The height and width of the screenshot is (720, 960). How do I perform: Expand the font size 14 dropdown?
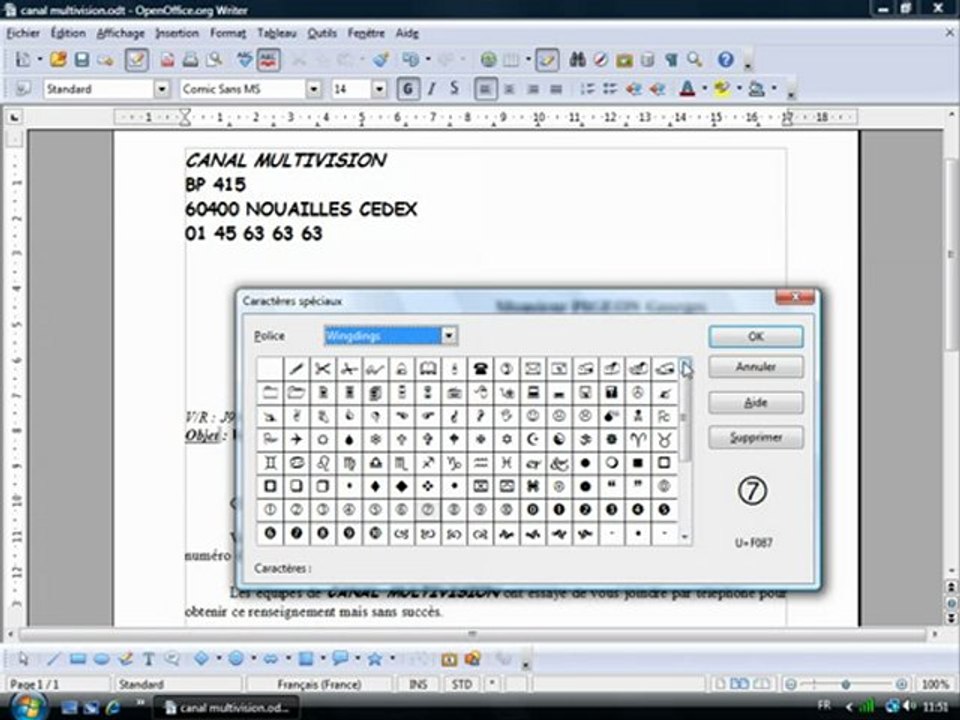[x=380, y=89]
